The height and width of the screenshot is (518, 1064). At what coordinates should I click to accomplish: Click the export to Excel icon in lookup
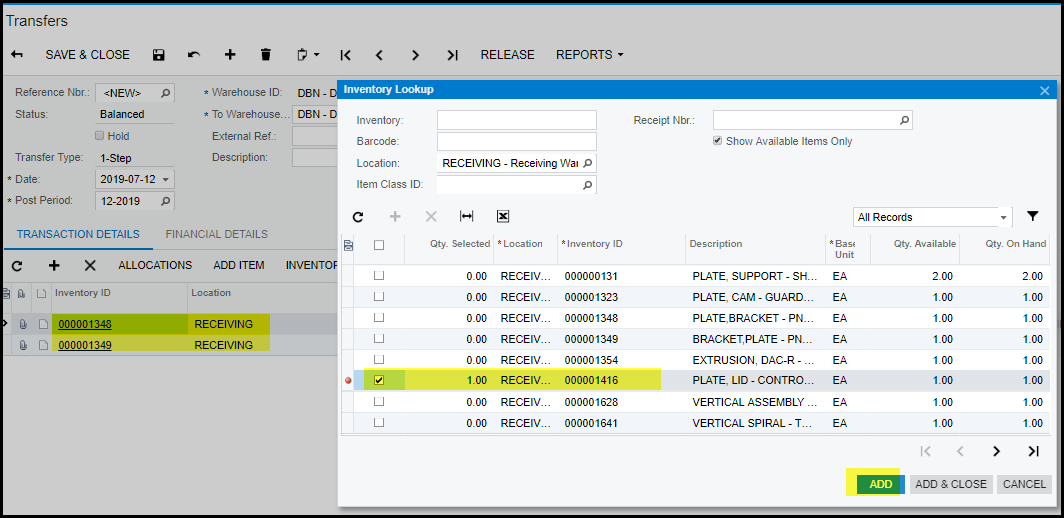pyautogui.click(x=503, y=216)
